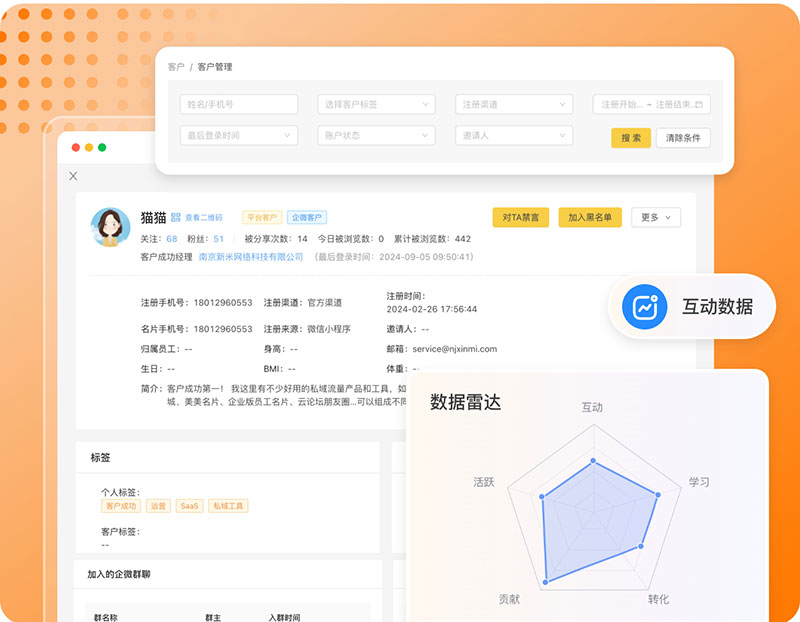Viewport: 800px width, 622px height.
Task: Close the customer detail panel with X
Action: [73, 176]
